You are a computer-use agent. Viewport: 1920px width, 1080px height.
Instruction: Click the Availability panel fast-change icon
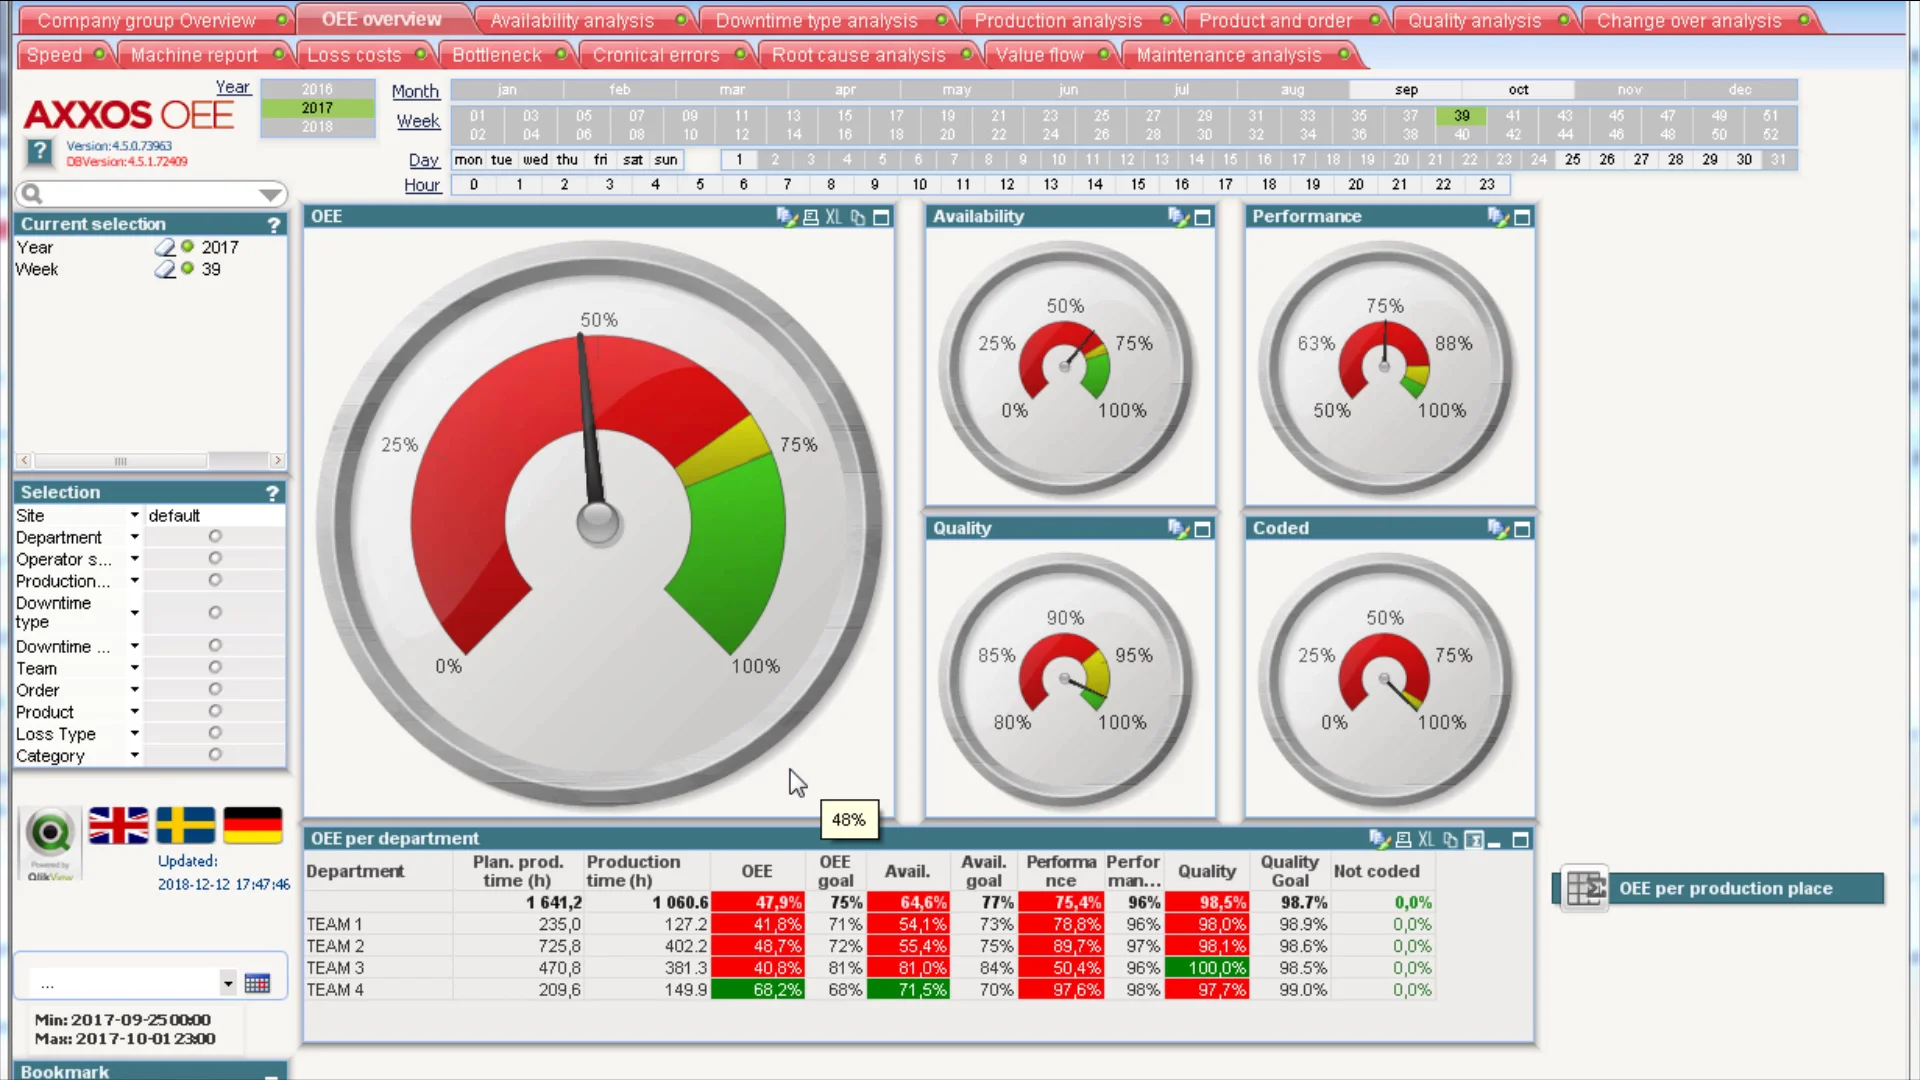click(x=1178, y=217)
